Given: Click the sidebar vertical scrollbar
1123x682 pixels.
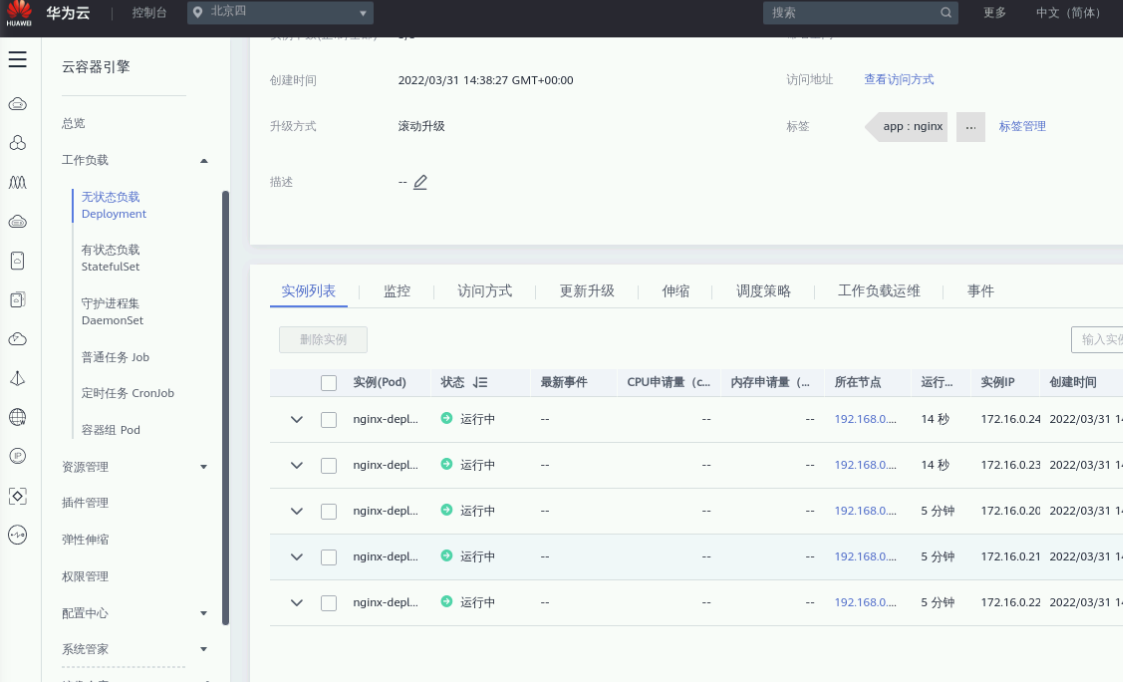Looking at the screenshot, I should click(x=226, y=408).
